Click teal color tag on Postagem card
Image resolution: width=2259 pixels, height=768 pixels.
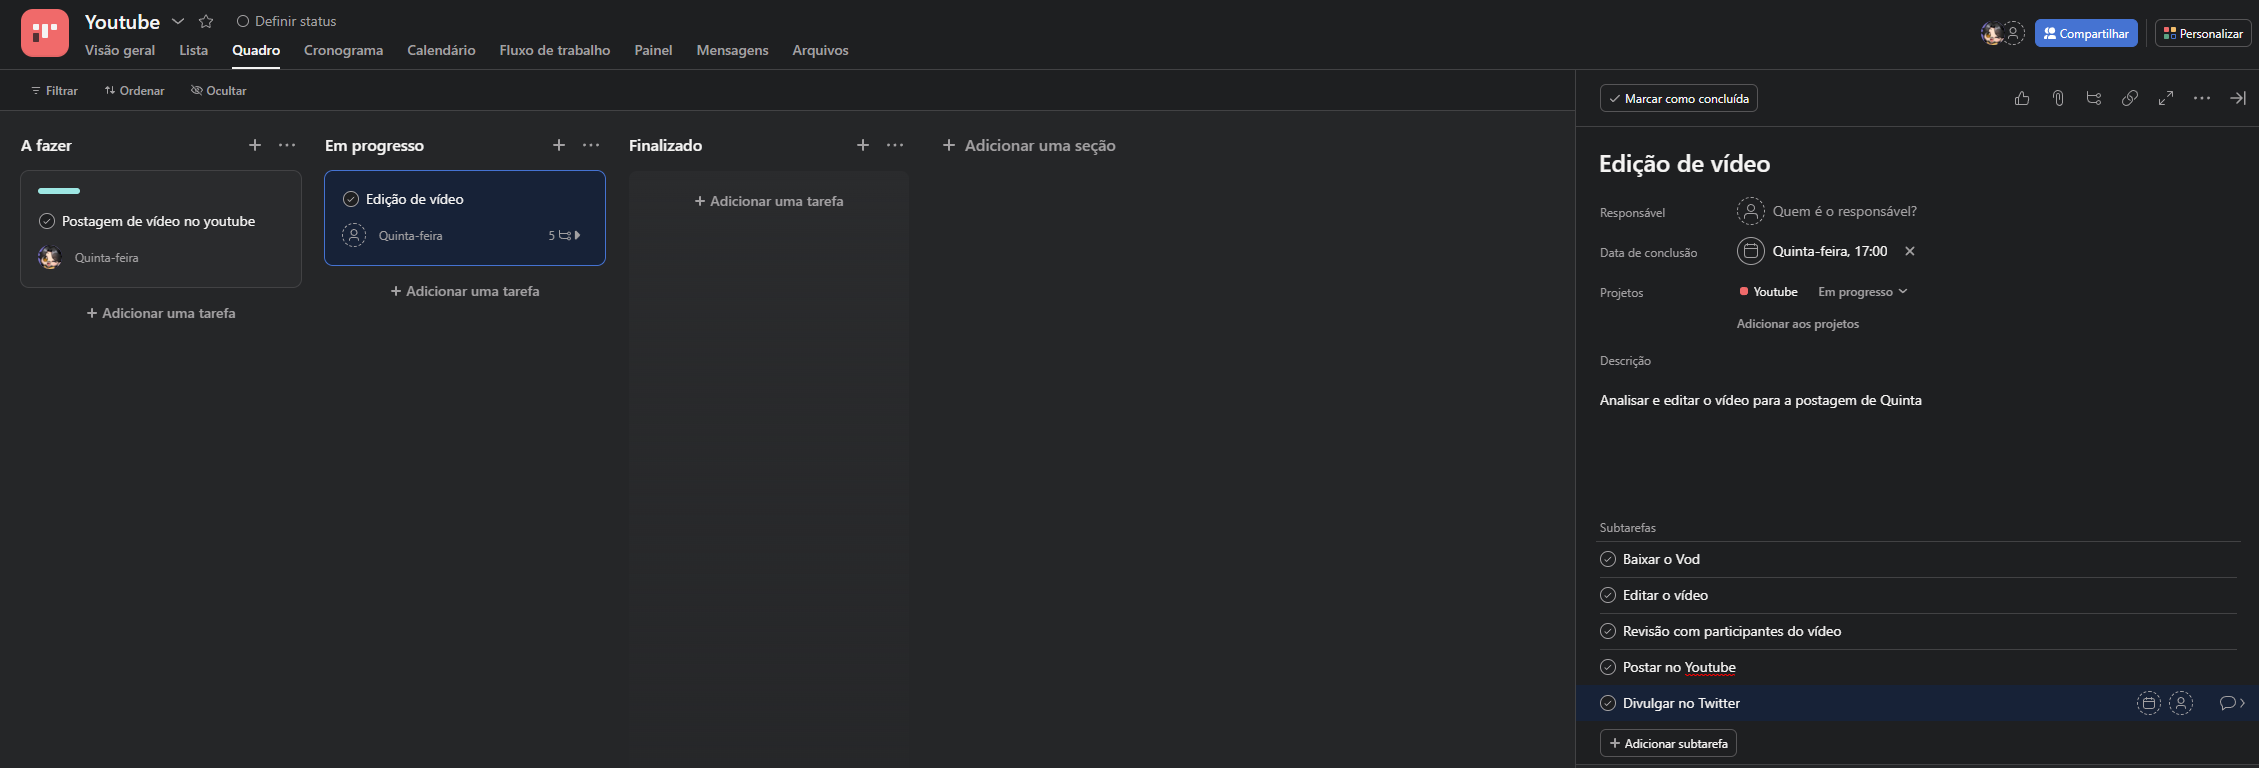pos(59,191)
